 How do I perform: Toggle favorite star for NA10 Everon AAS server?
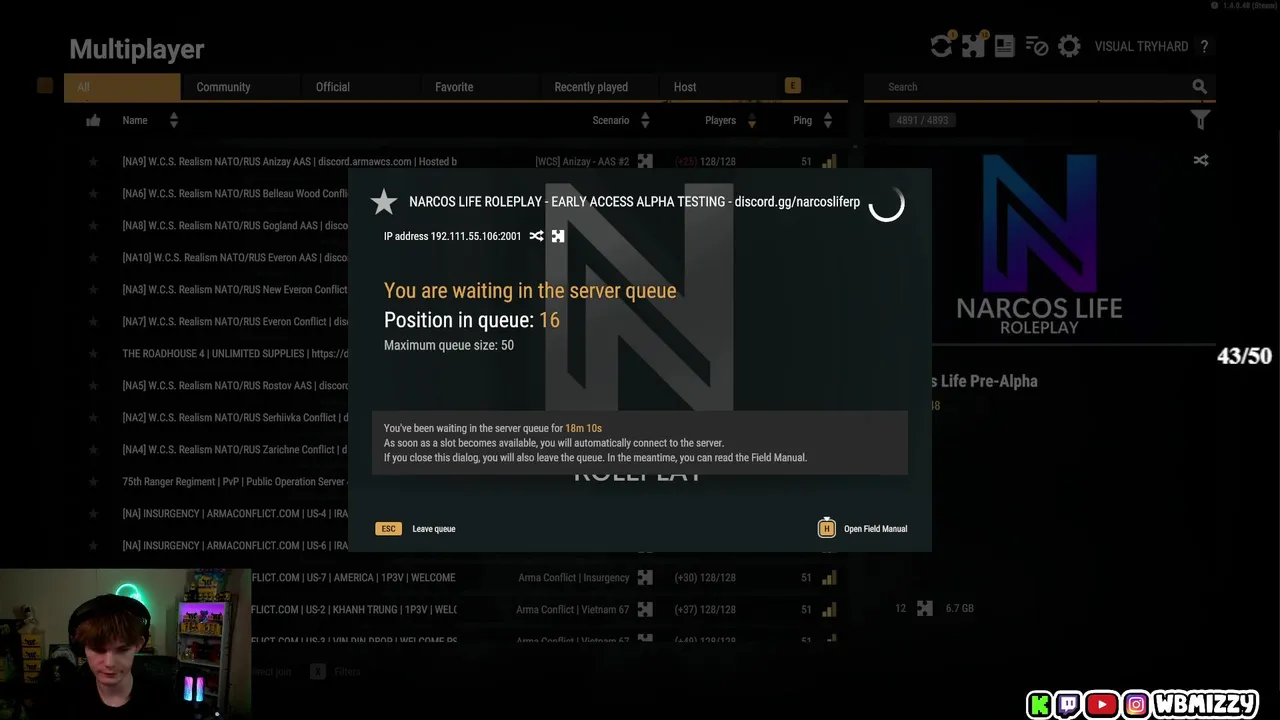93,257
